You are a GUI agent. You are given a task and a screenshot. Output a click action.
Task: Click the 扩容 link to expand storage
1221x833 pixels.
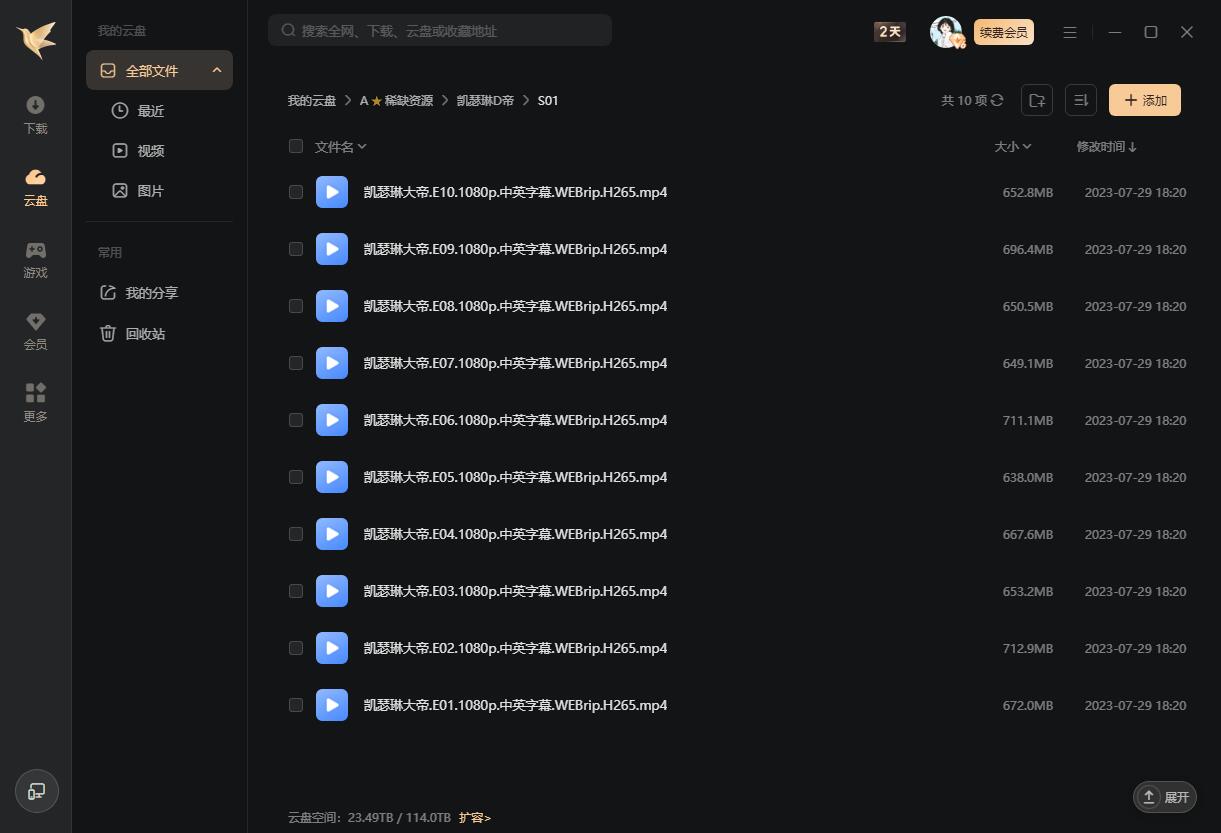pos(475,818)
